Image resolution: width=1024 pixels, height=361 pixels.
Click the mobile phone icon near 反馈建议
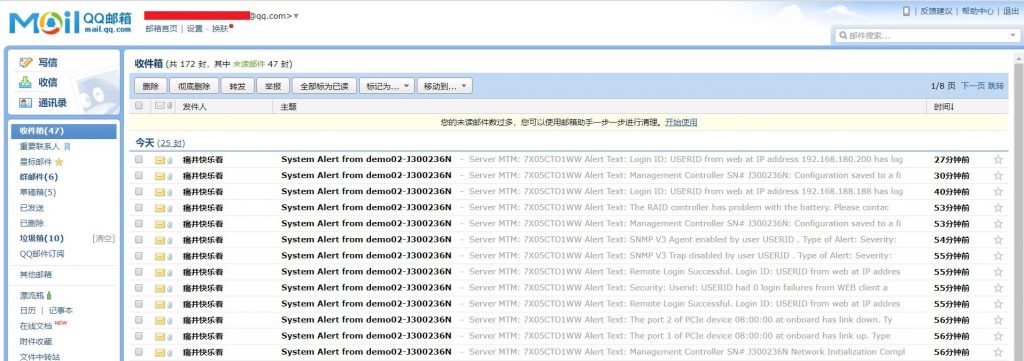pyautogui.click(x=906, y=11)
